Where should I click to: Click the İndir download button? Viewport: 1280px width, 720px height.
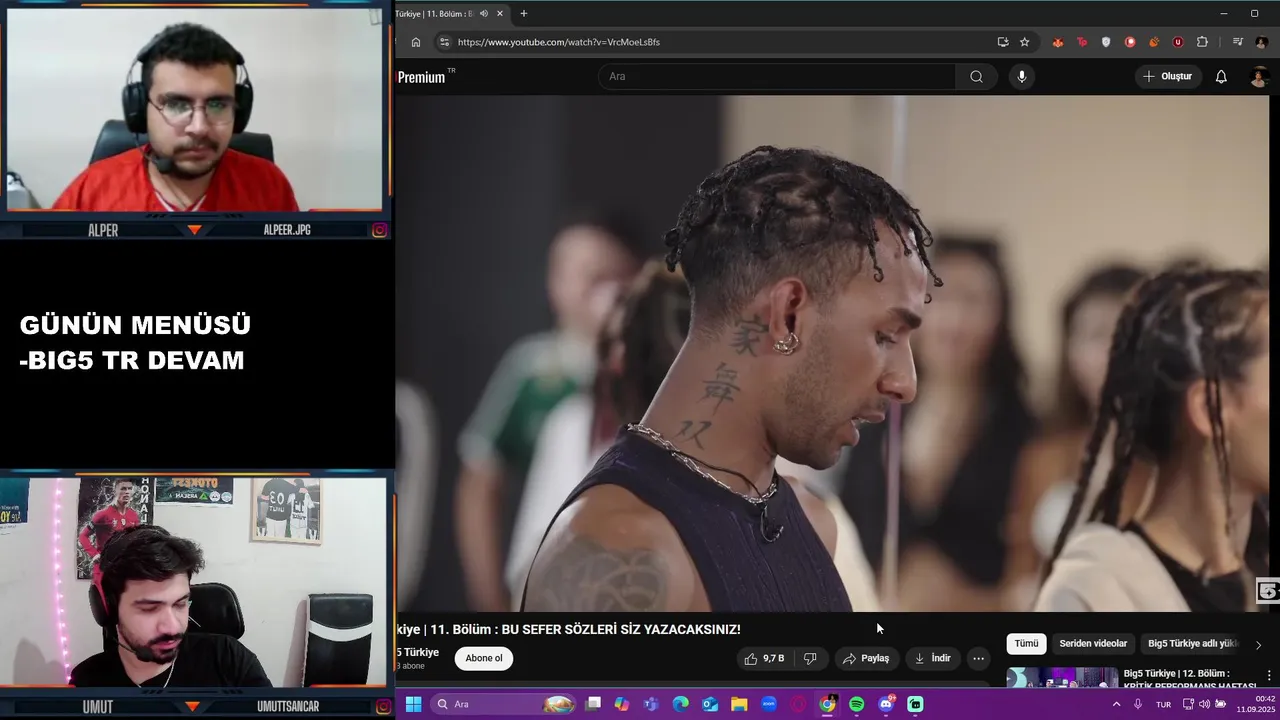pos(932,658)
